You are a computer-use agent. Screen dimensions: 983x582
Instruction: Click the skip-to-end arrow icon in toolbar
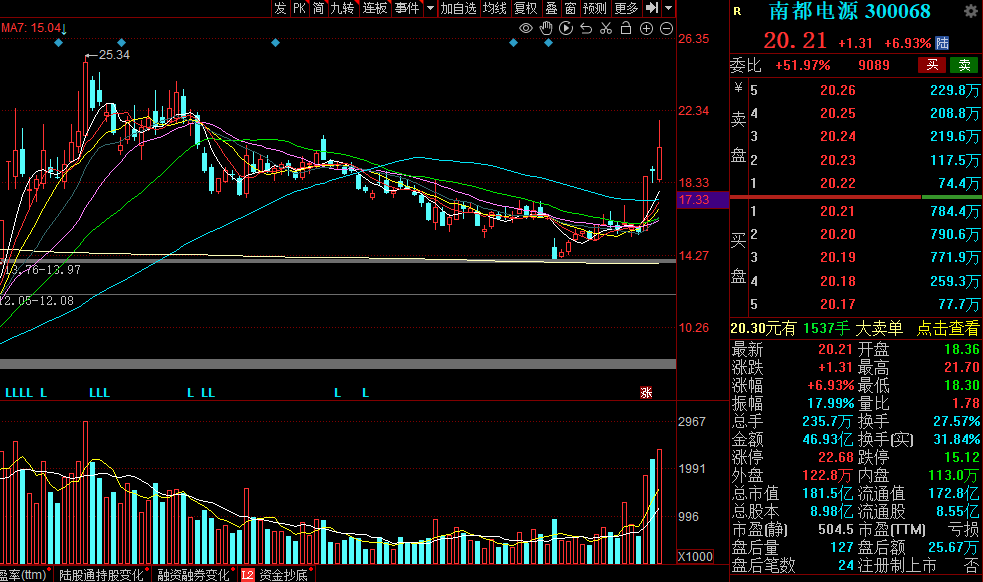pos(652,8)
